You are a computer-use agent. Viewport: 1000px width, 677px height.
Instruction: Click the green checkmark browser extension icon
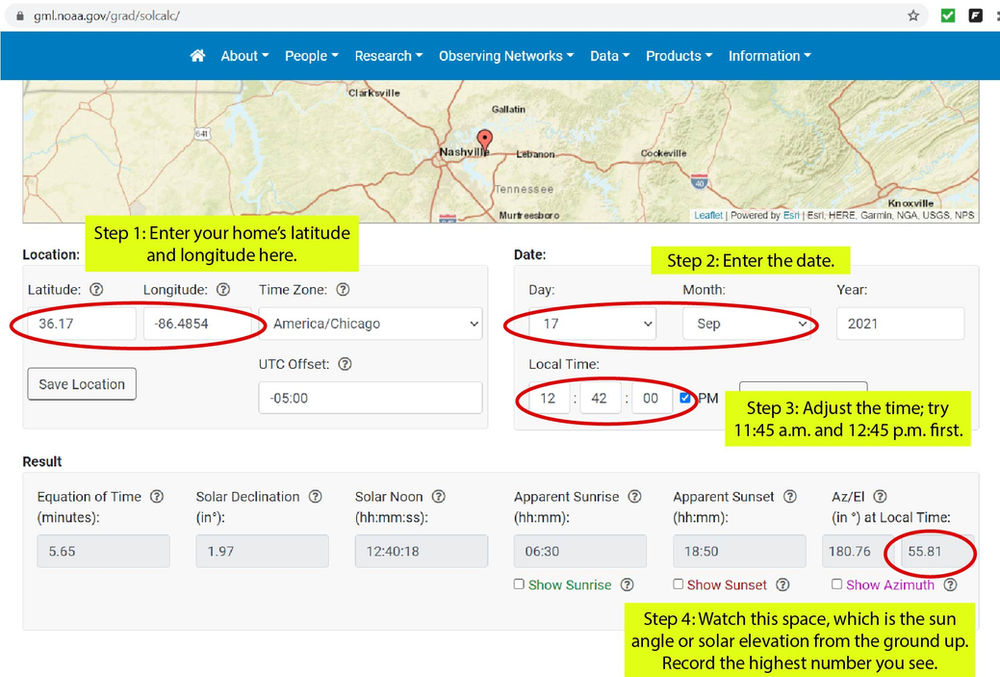pyautogui.click(x=948, y=15)
